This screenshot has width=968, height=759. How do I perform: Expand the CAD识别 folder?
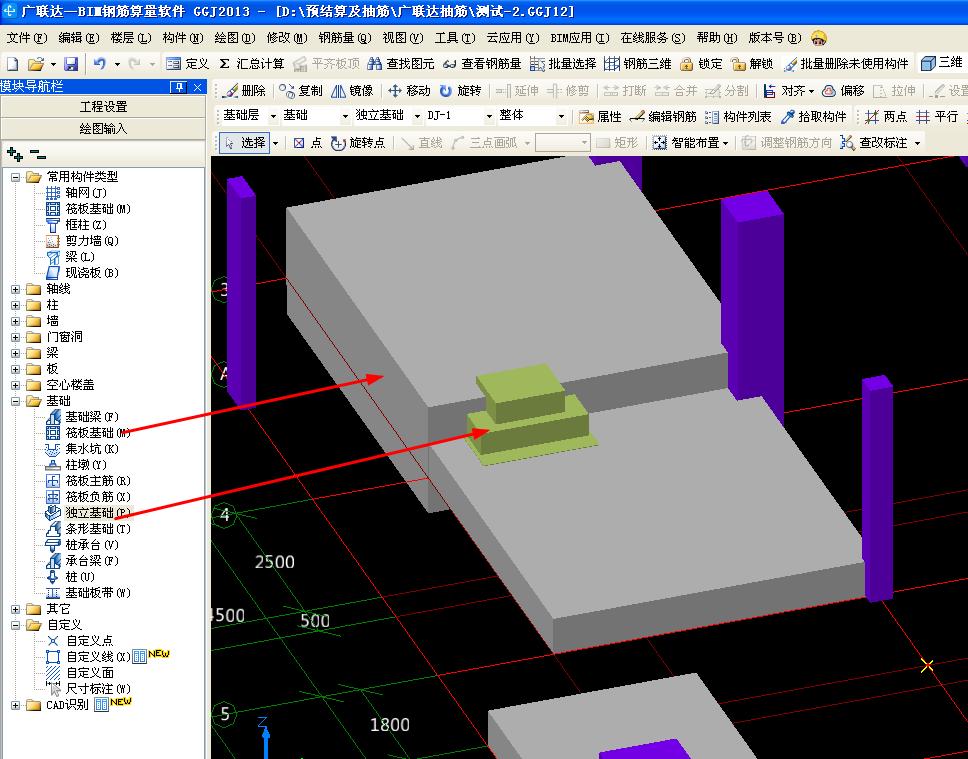(15, 705)
